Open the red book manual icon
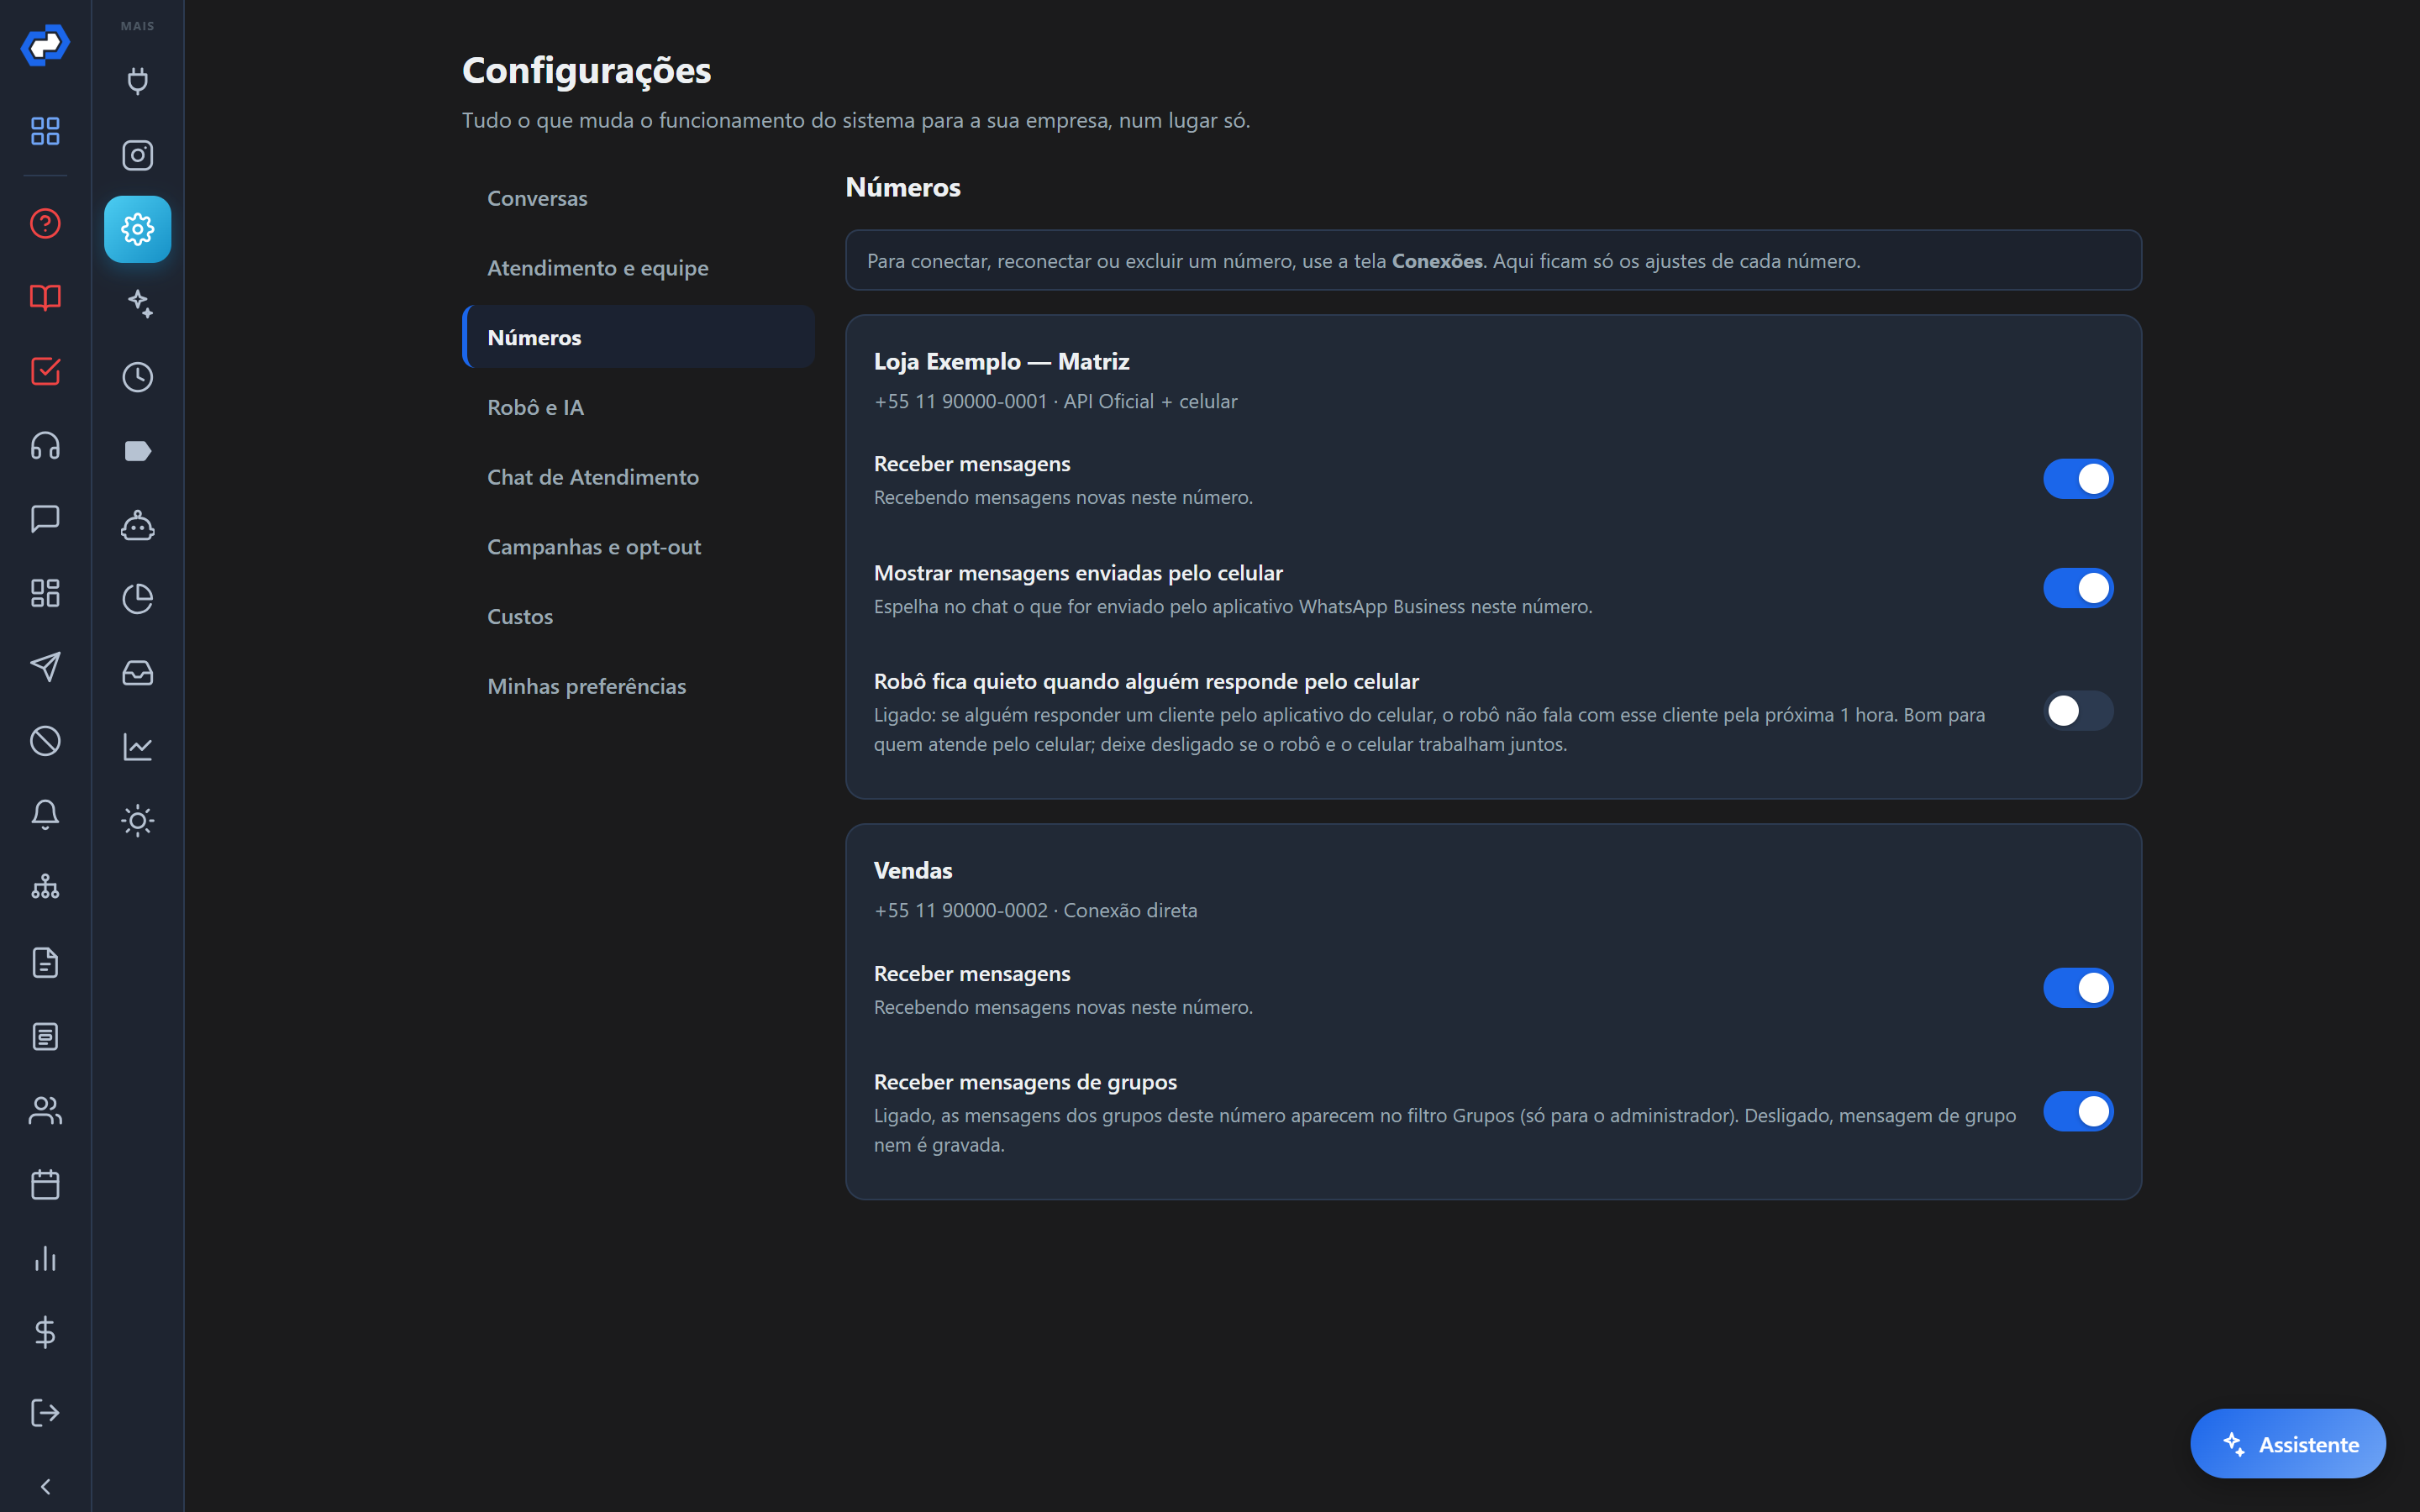Screen dimensions: 2420x1512 coord(45,297)
